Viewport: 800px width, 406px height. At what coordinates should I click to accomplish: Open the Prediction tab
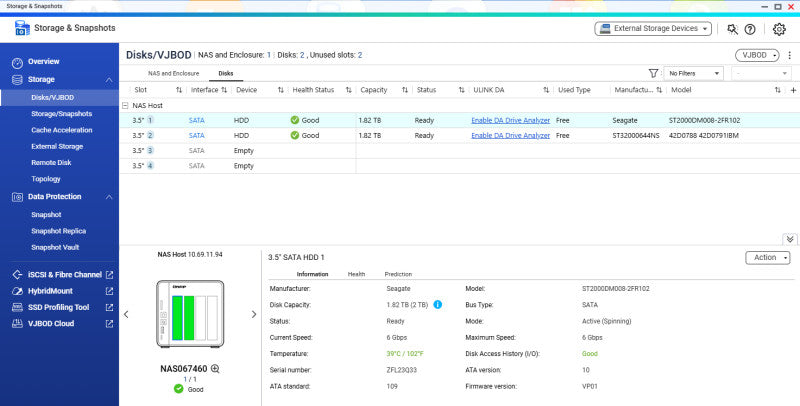pos(398,274)
